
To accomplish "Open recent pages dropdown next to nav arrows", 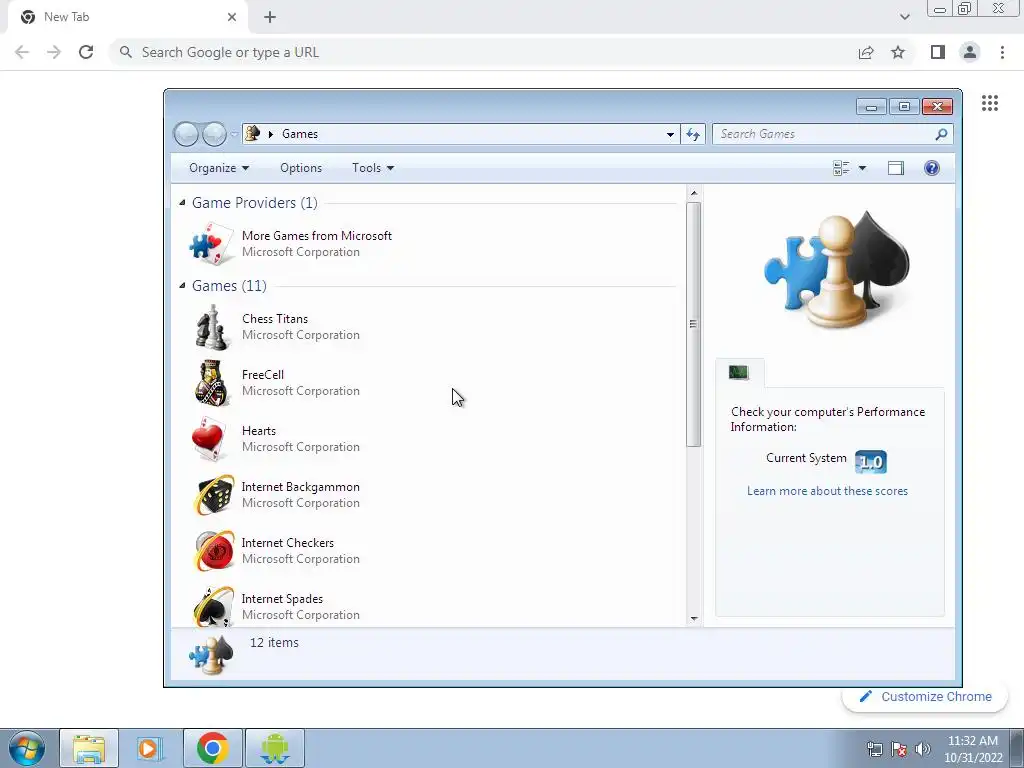I will [x=234, y=135].
